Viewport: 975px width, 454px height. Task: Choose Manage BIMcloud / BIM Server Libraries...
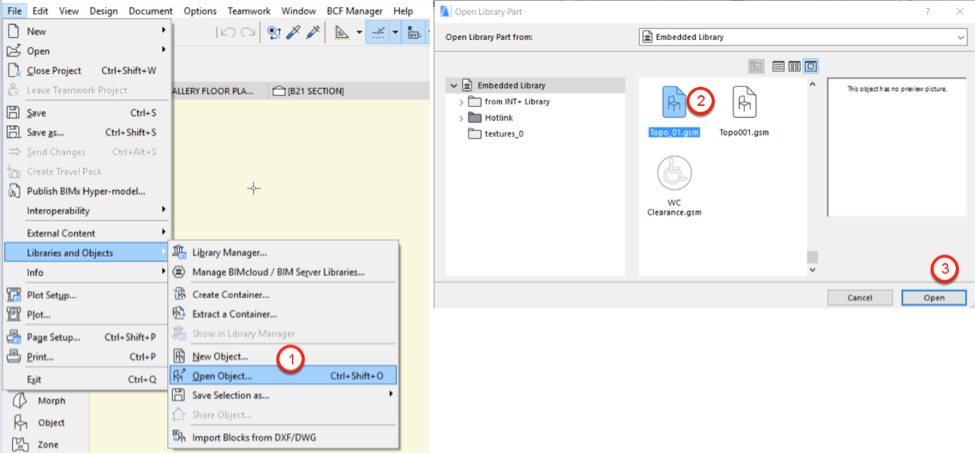[x=283, y=272]
